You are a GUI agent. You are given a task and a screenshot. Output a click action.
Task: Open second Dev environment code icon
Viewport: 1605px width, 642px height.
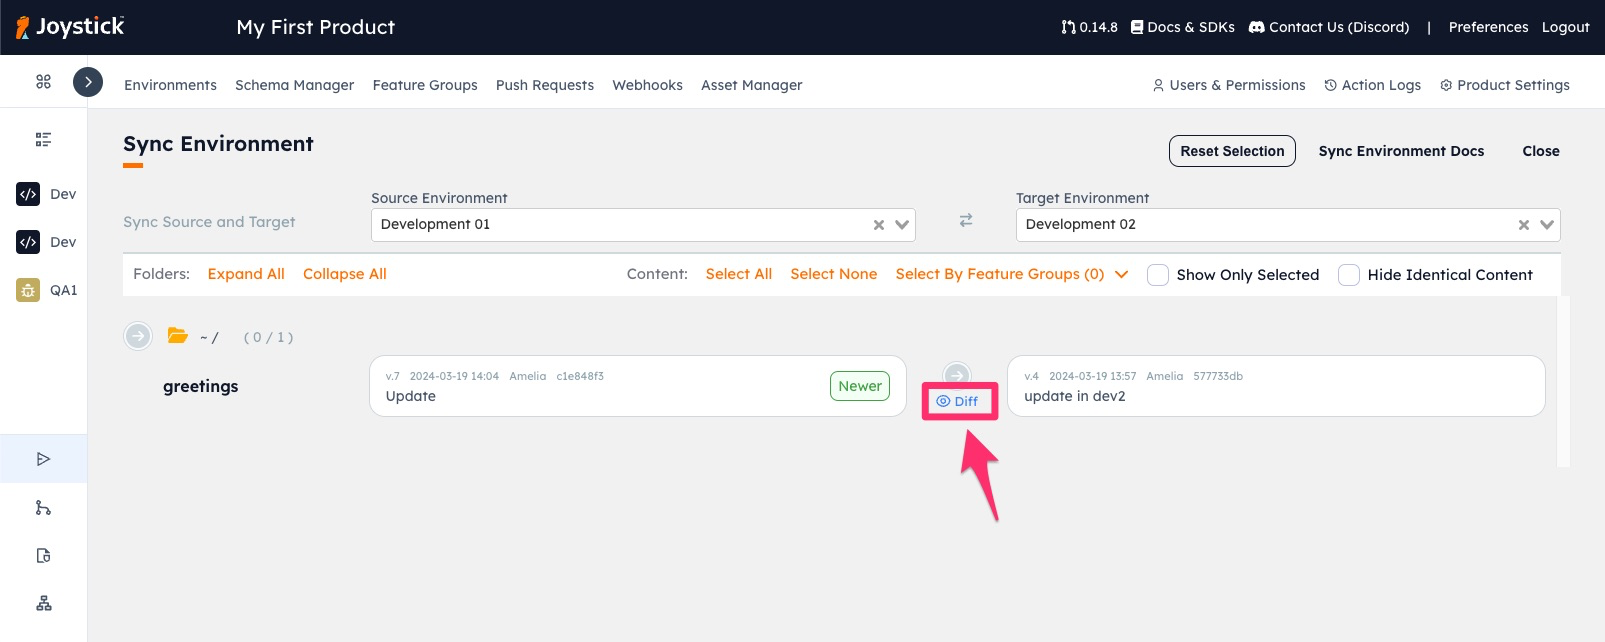coord(28,242)
